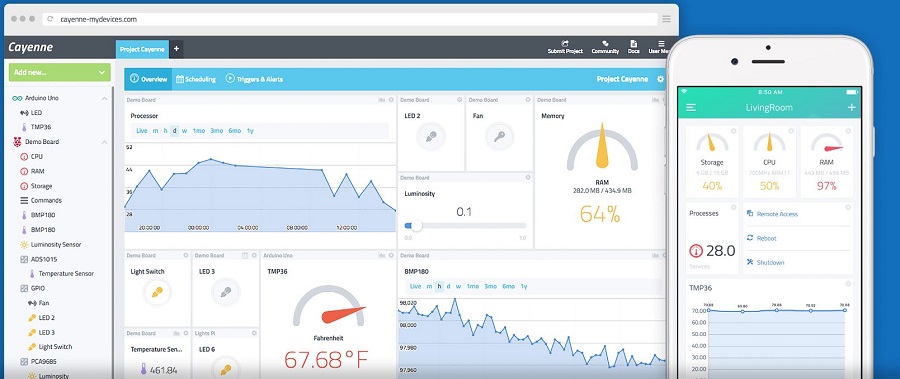Select 1mo range on Processor chart
The width and height of the screenshot is (900, 379).
click(x=199, y=131)
